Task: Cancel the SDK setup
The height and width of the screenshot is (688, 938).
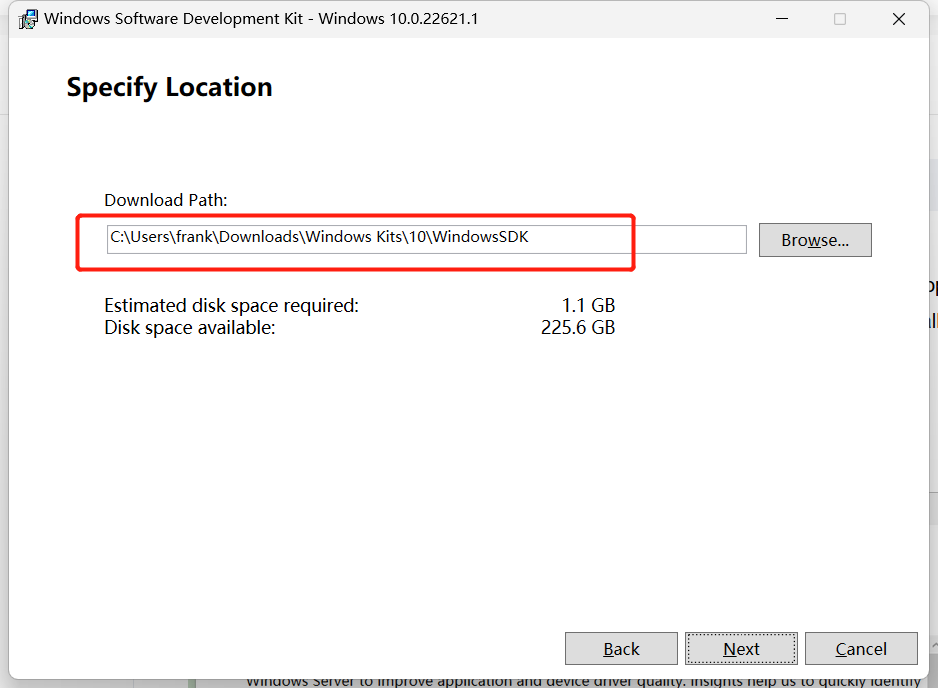Action: coord(861,649)
